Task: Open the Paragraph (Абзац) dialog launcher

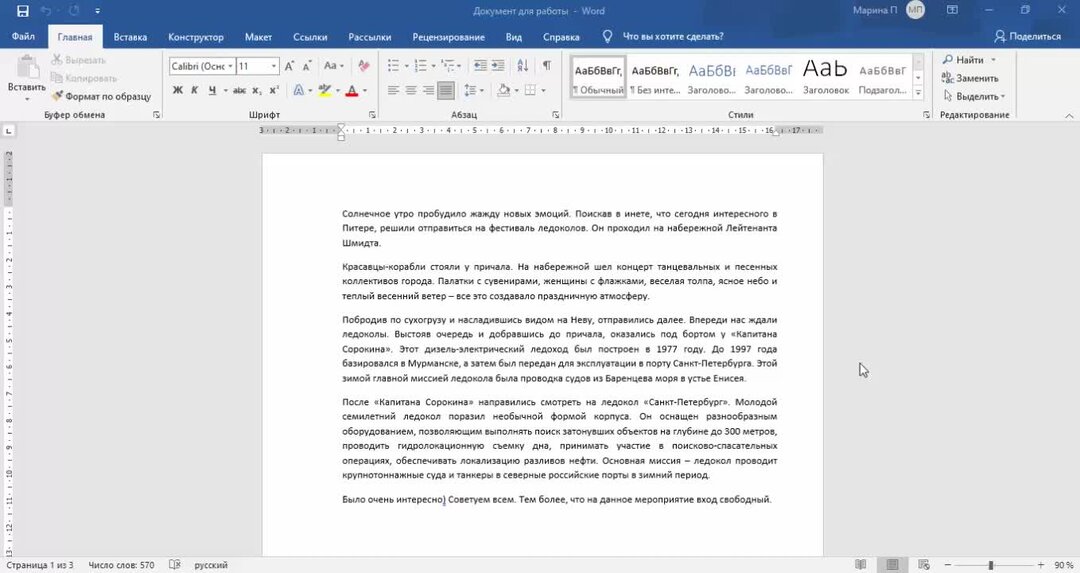Action: (556, 115)
